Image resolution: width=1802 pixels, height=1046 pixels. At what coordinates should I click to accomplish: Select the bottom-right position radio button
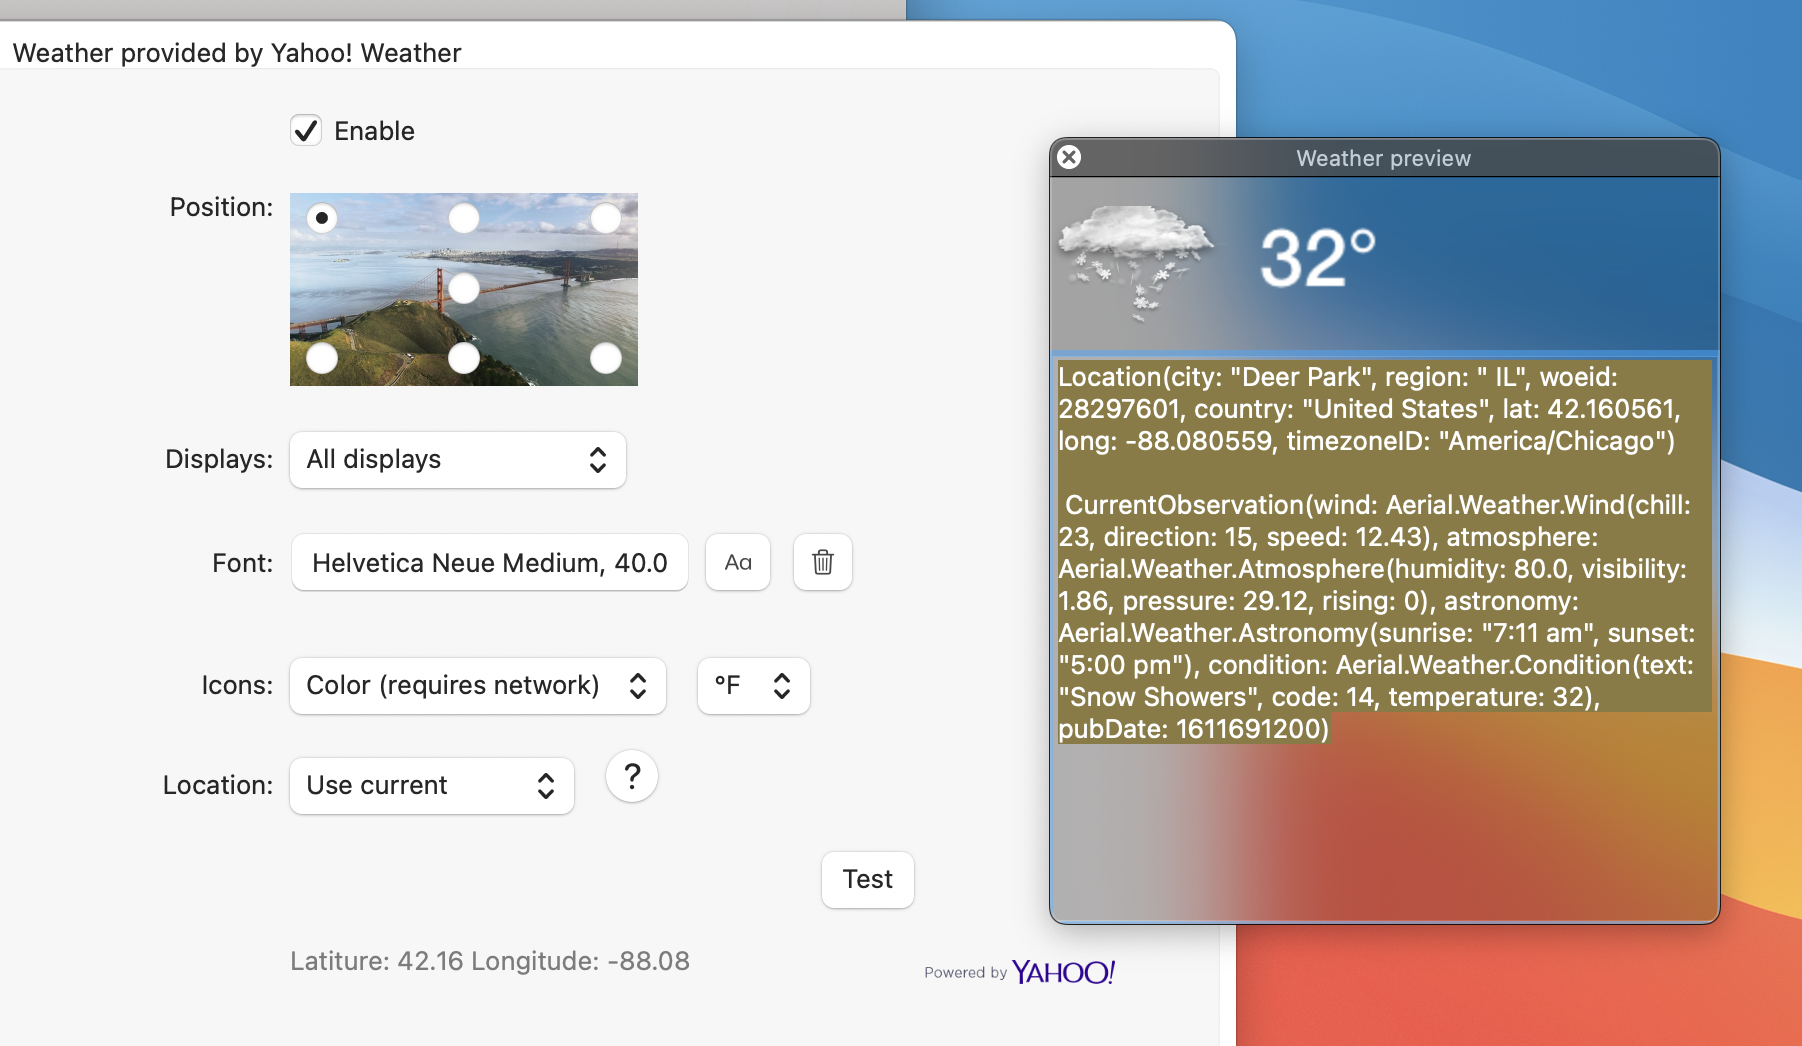pyautogui.click(x=606, y=358)
